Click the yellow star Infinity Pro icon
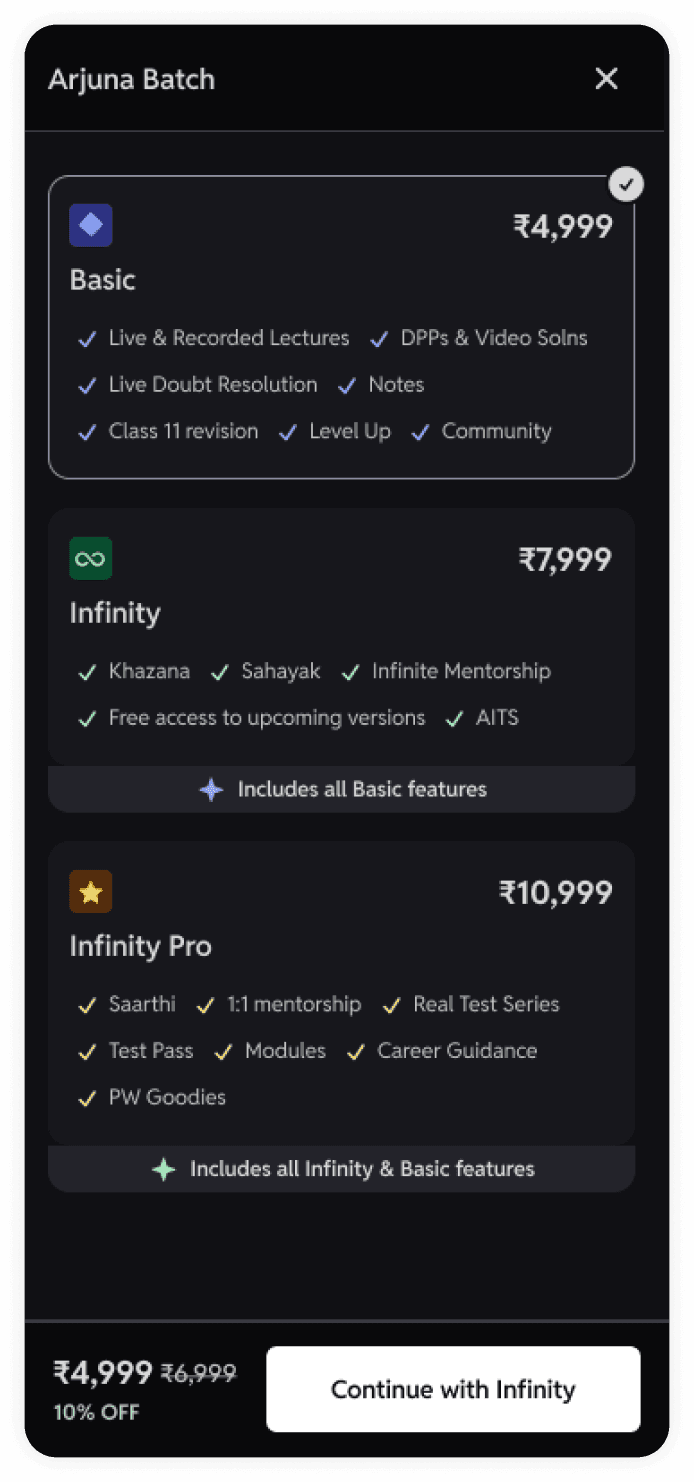The image size is (694, 1482). 91,891
